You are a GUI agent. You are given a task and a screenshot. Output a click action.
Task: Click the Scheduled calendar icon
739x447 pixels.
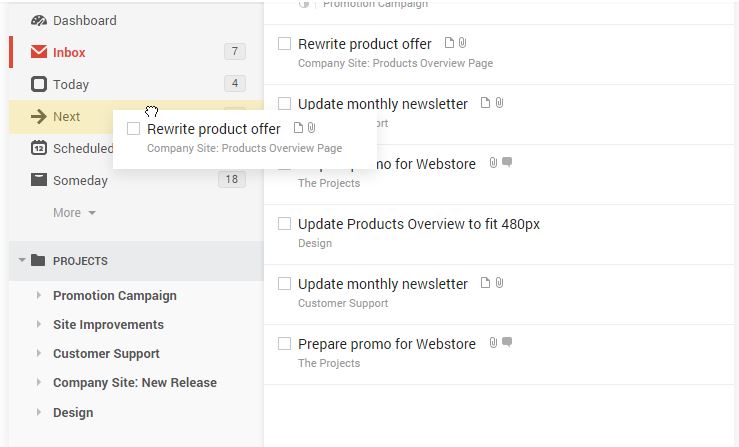click(x=39, y=148)
